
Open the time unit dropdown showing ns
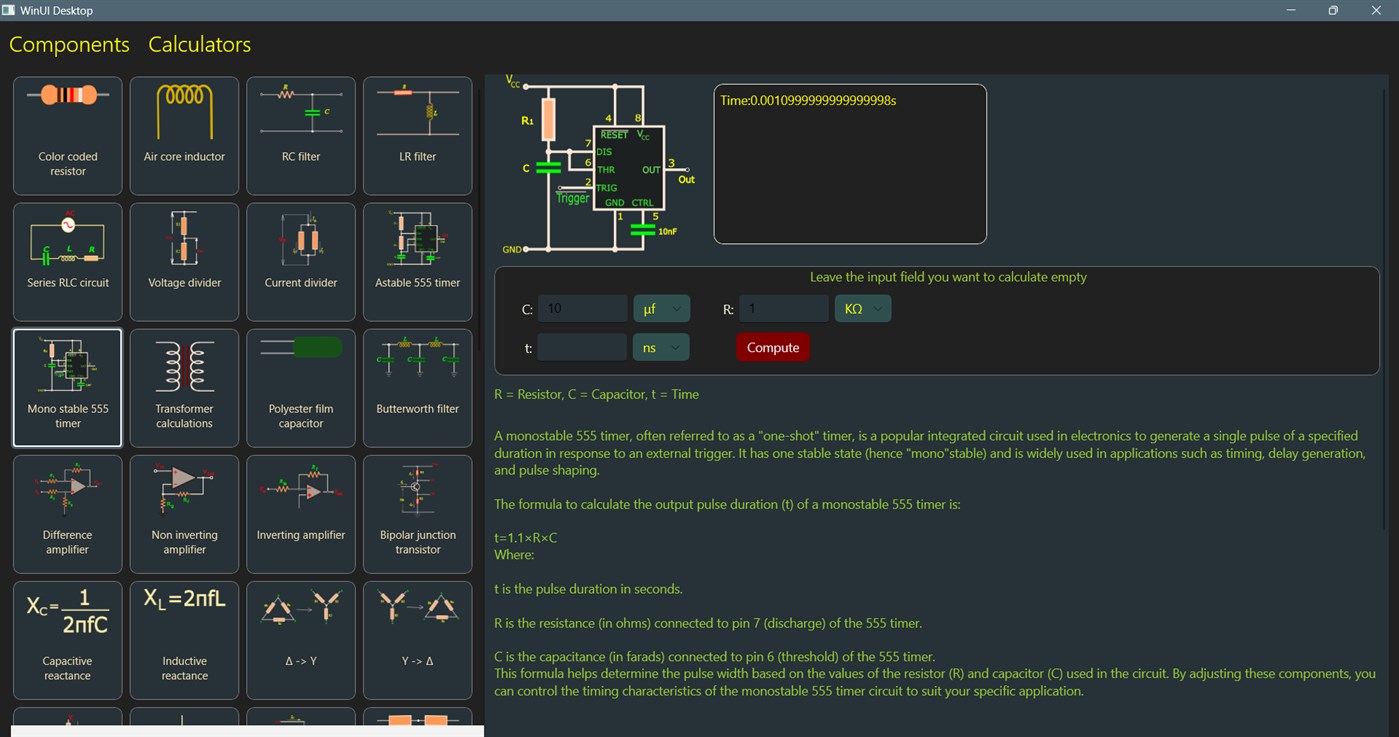click(660, 346)
